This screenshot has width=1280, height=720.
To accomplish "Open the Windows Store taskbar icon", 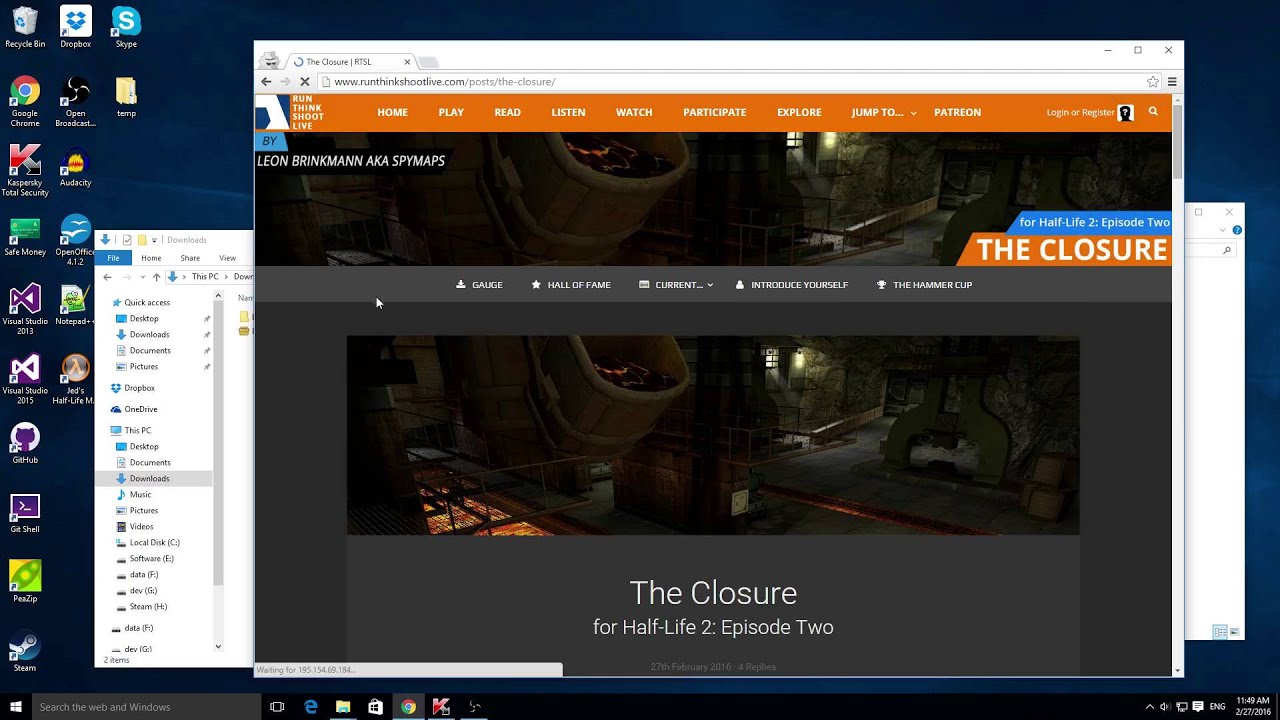I will tap(375, 707).
